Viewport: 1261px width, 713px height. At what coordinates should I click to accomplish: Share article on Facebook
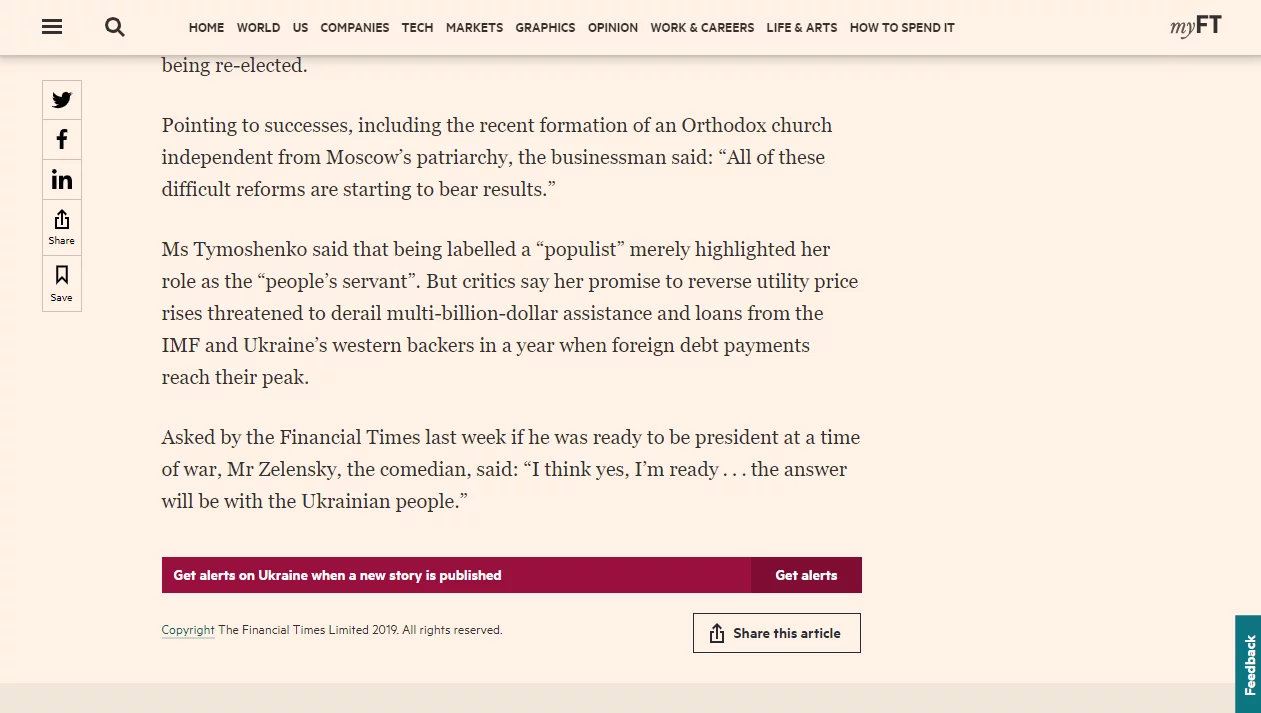click(x=62, y=140)
